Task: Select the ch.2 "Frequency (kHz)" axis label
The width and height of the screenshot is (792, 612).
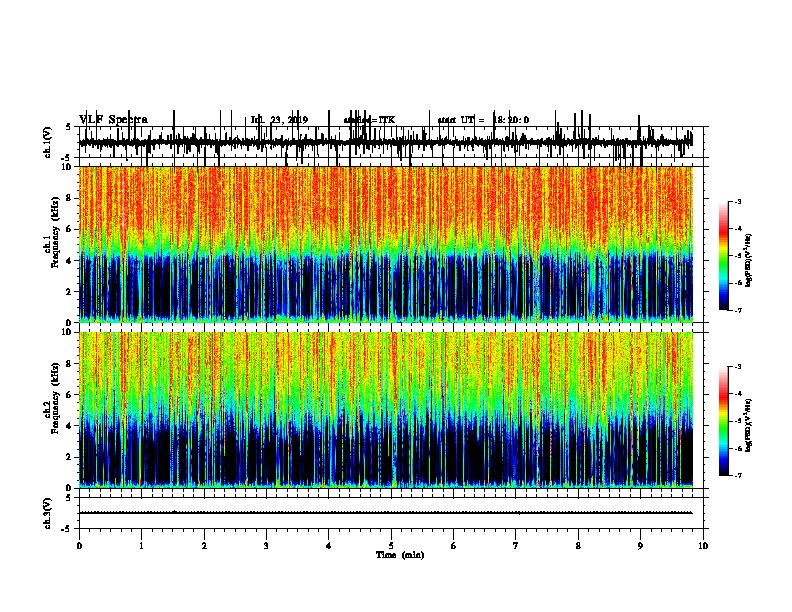Action: coord(55,398)
